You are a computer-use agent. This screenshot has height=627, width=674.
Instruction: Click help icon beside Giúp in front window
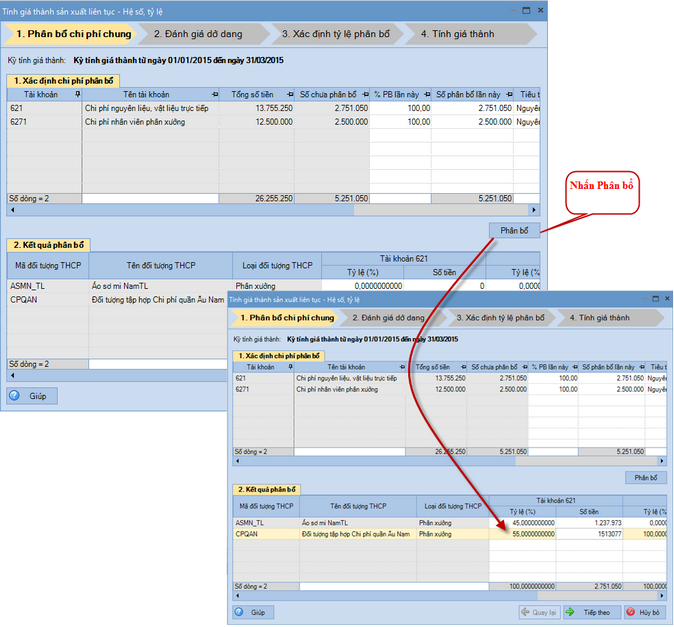pos(239,612)
